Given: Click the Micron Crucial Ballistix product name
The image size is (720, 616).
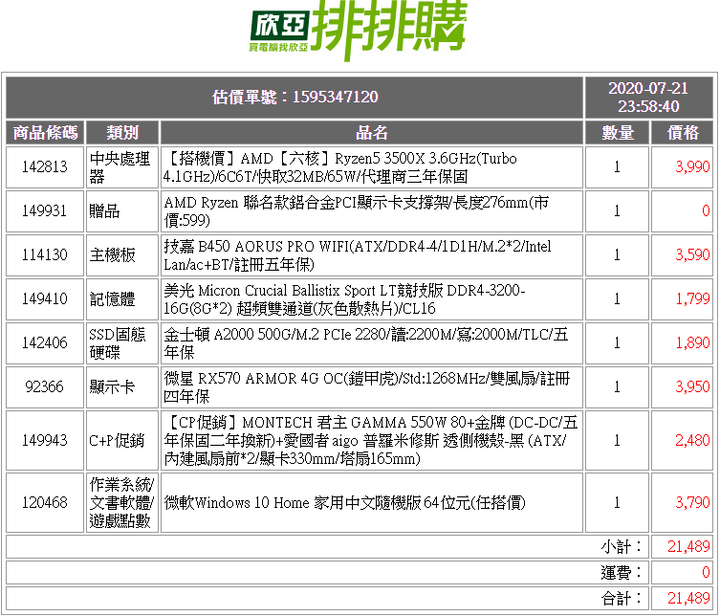Looking at the screenshot, I should 344,299.
